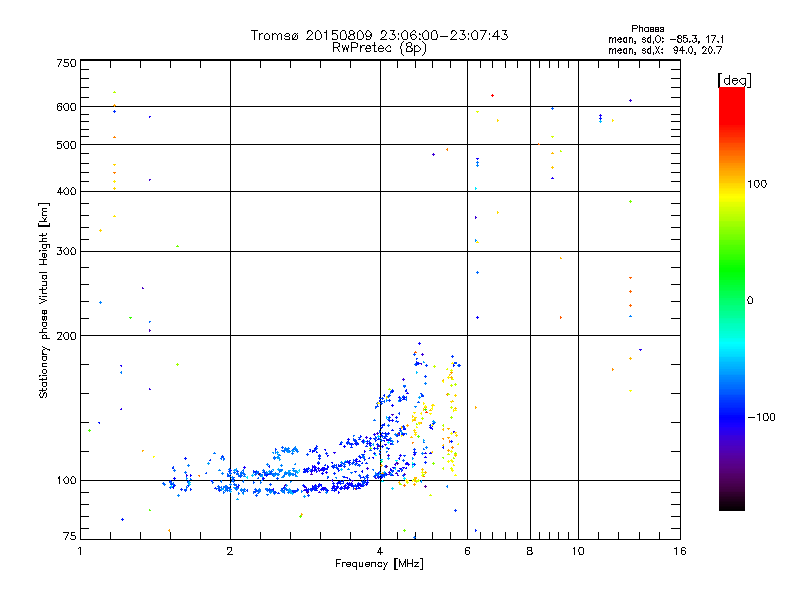Click the plot title 'Tromsø 20150809 23:06:00-23:07:43'
The image size is (800, 600).
click(x=379, y=35)
